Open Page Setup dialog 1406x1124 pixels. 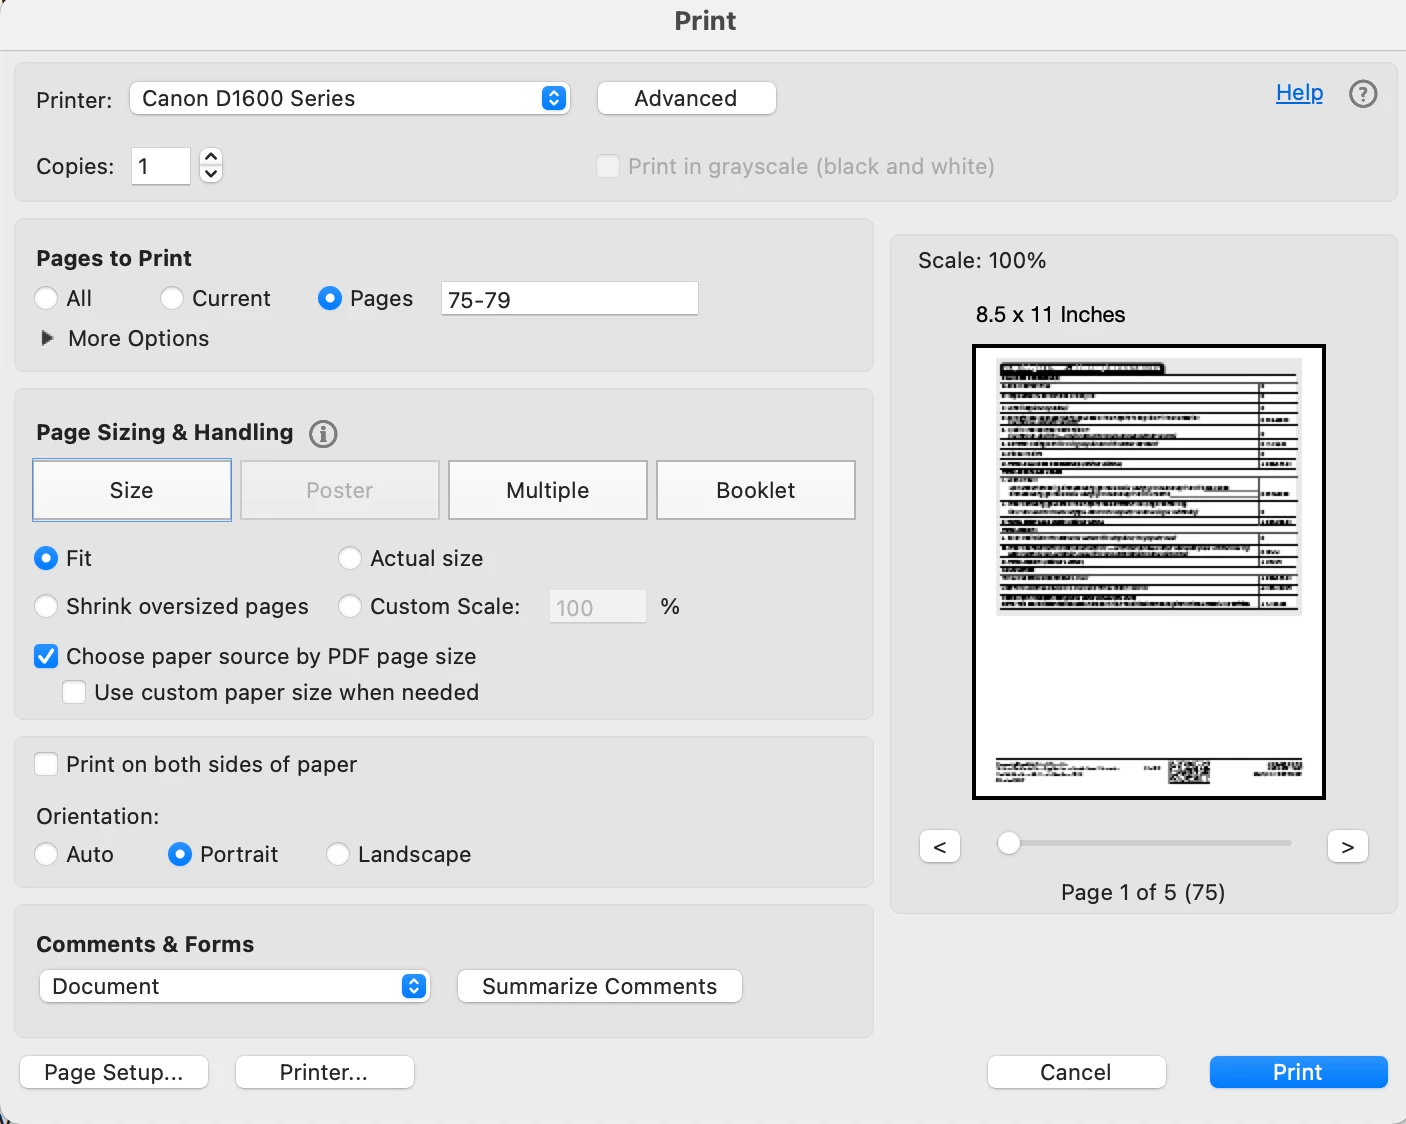click(x=114, y=1072)
